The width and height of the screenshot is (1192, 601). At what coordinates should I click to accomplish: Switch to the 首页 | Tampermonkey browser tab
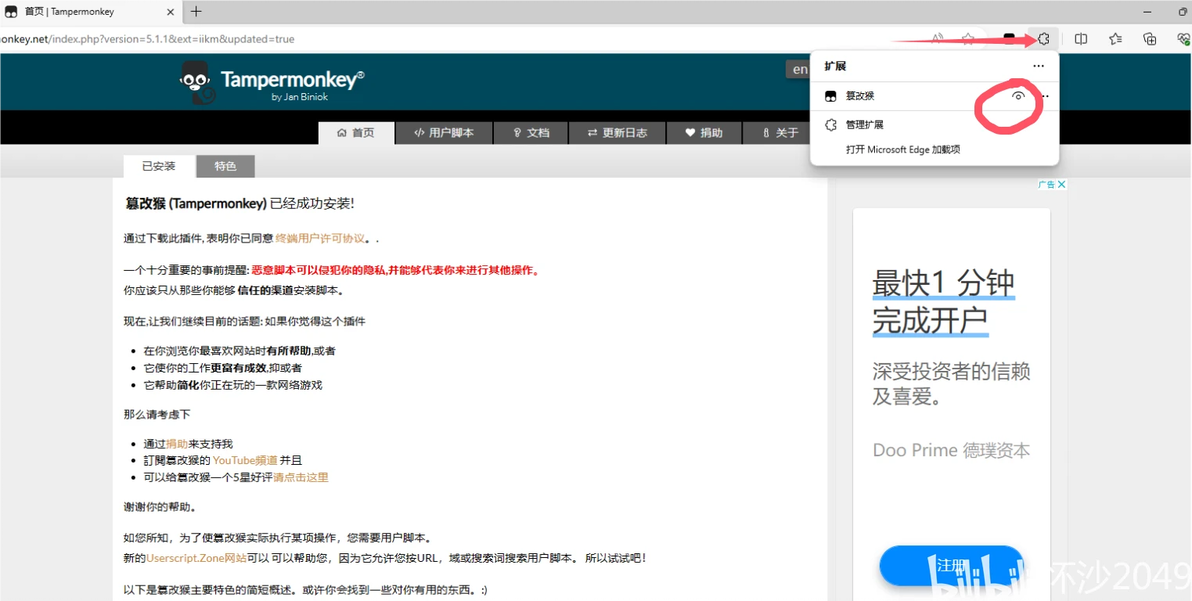point(91,11)
